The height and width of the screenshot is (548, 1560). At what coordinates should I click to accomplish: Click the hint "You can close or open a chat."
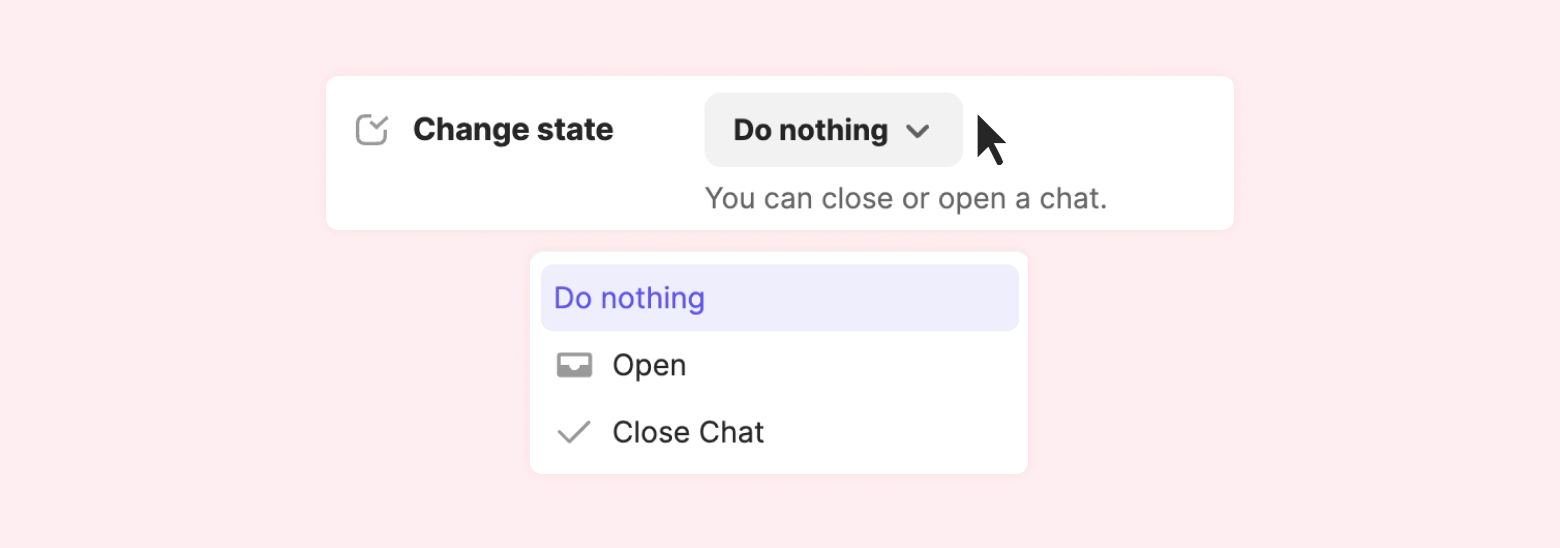pos(906,198)
